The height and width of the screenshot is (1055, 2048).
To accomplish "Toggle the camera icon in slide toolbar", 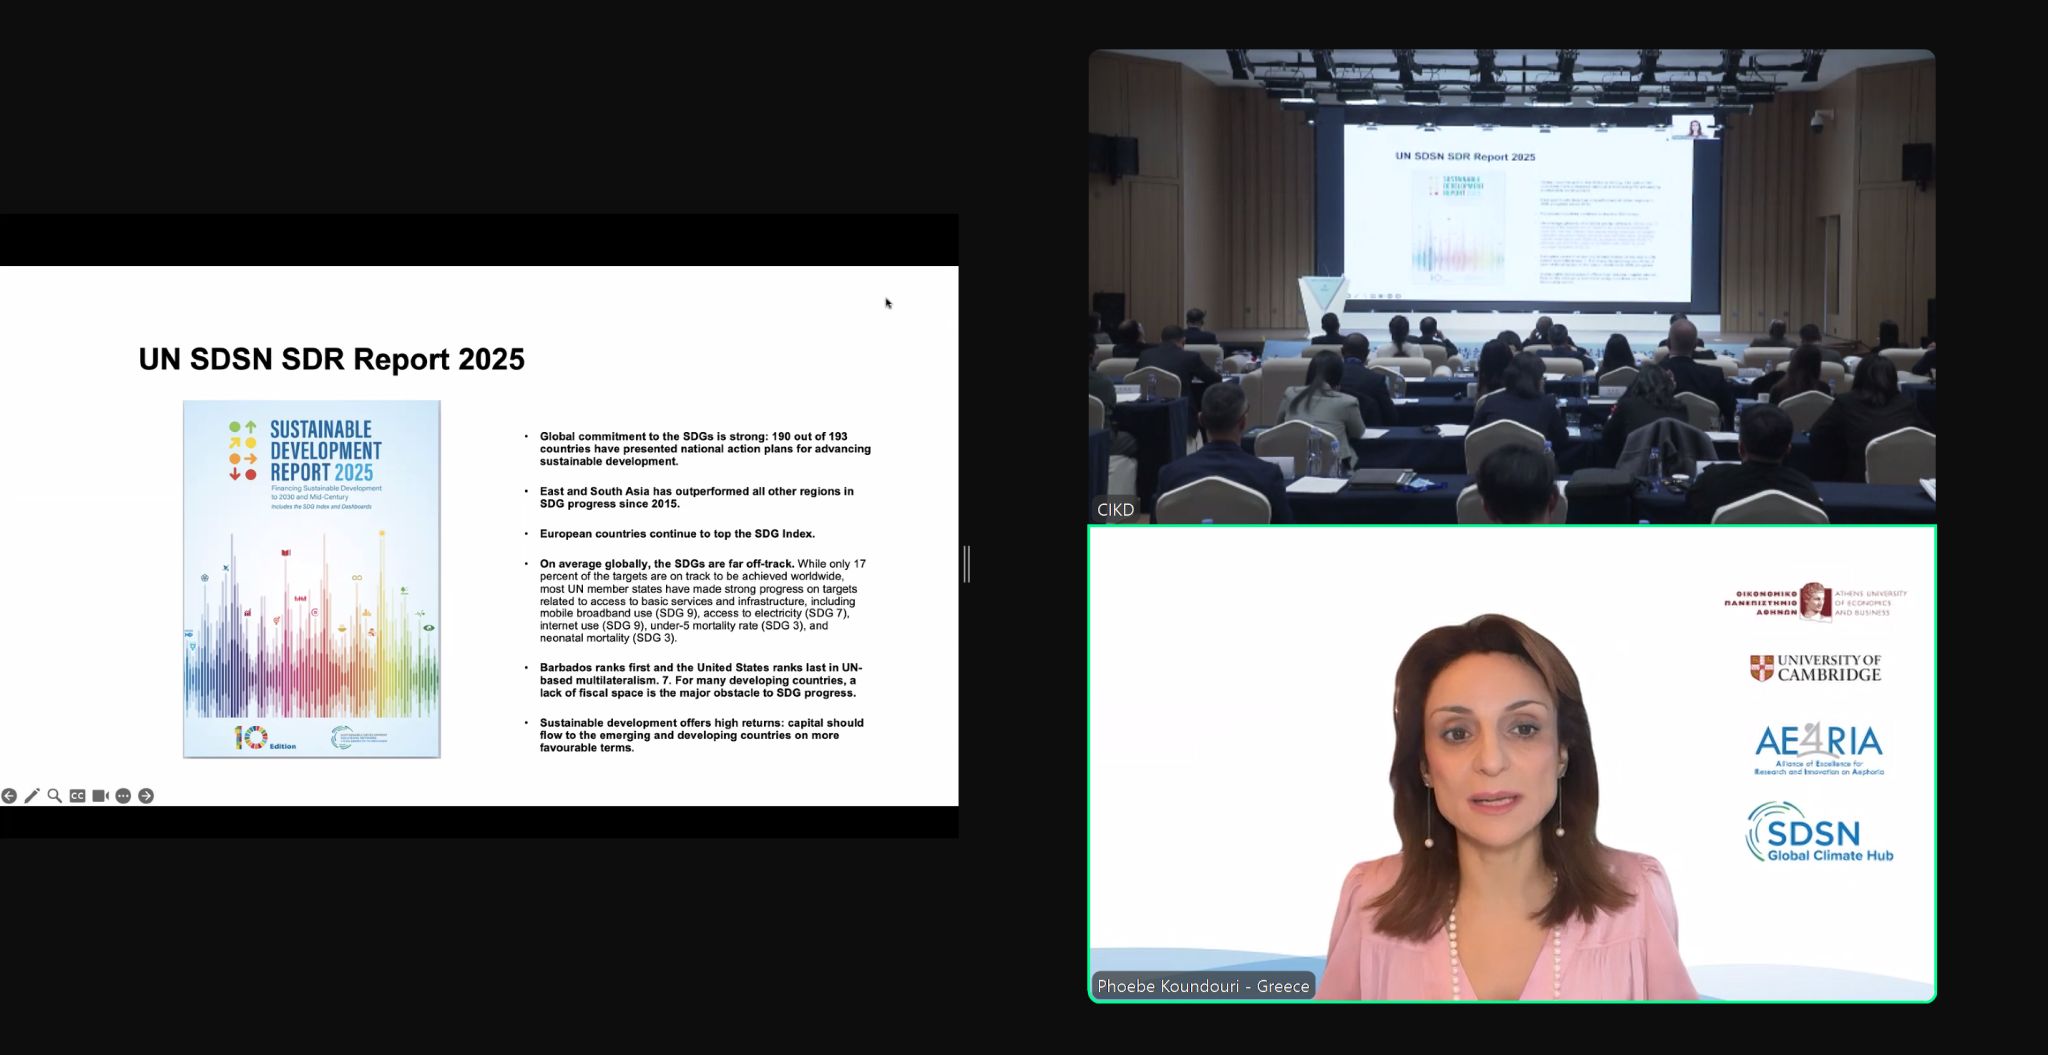I will pyautogui.click(x=100, y=796).
